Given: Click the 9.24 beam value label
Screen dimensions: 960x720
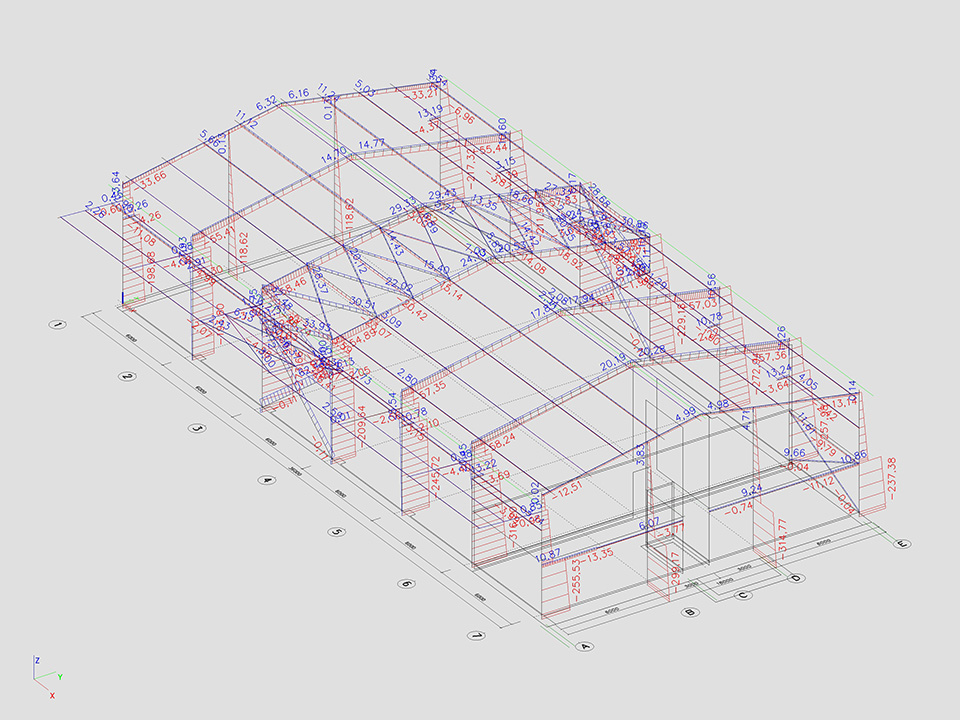Looking at the screenshot, I should point(751,491).
